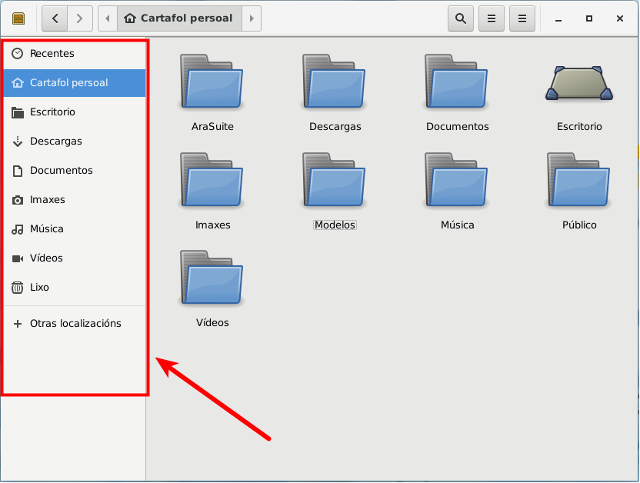Open Recentes in the sidebar
Screen dimensions: 640x483
point(52,53)
